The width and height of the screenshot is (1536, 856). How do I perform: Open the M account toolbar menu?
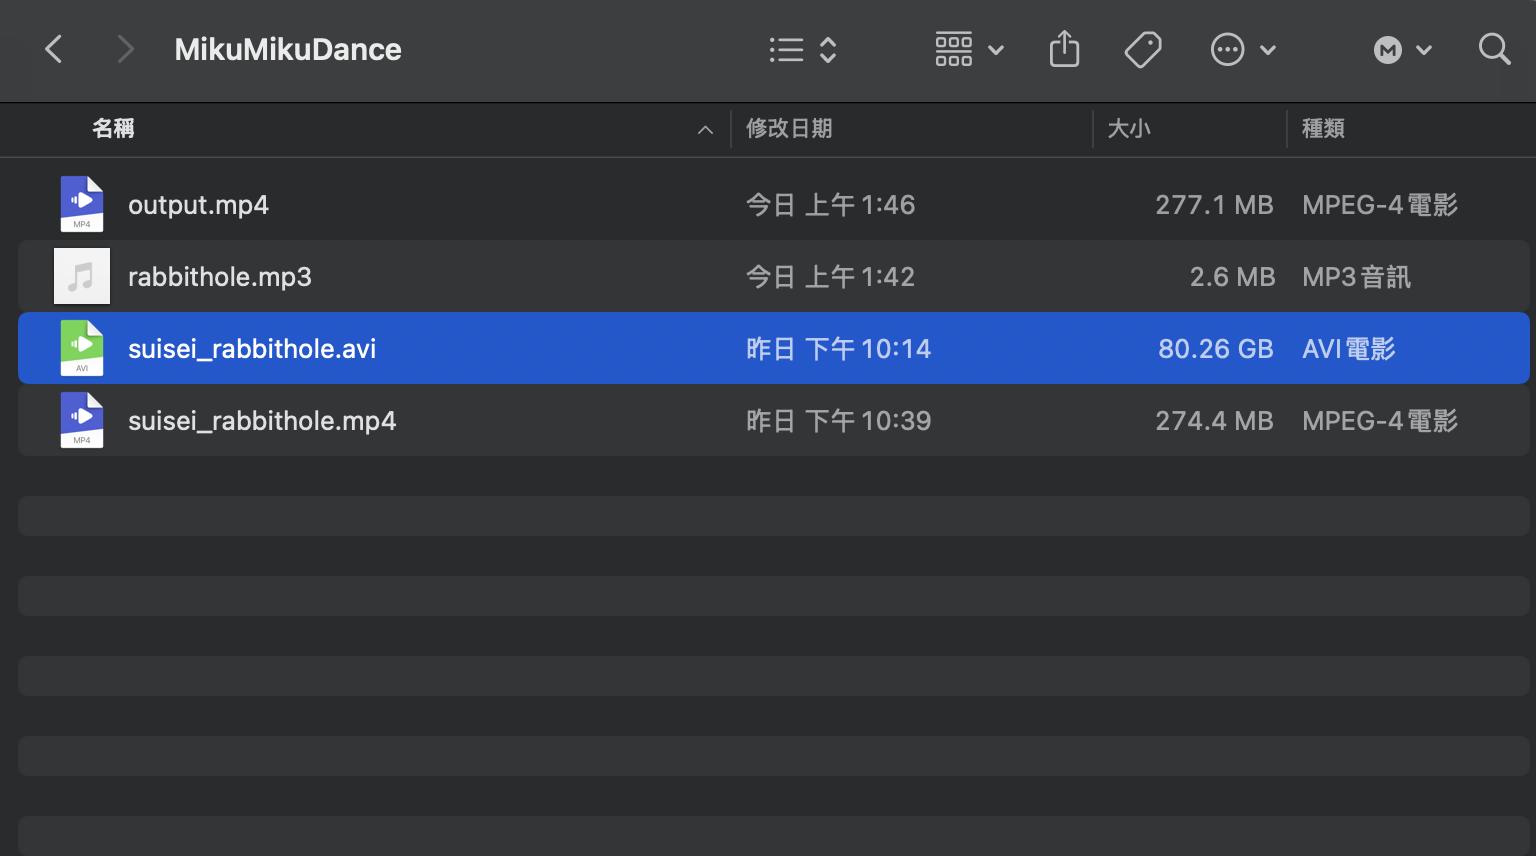click(1402, 50)
